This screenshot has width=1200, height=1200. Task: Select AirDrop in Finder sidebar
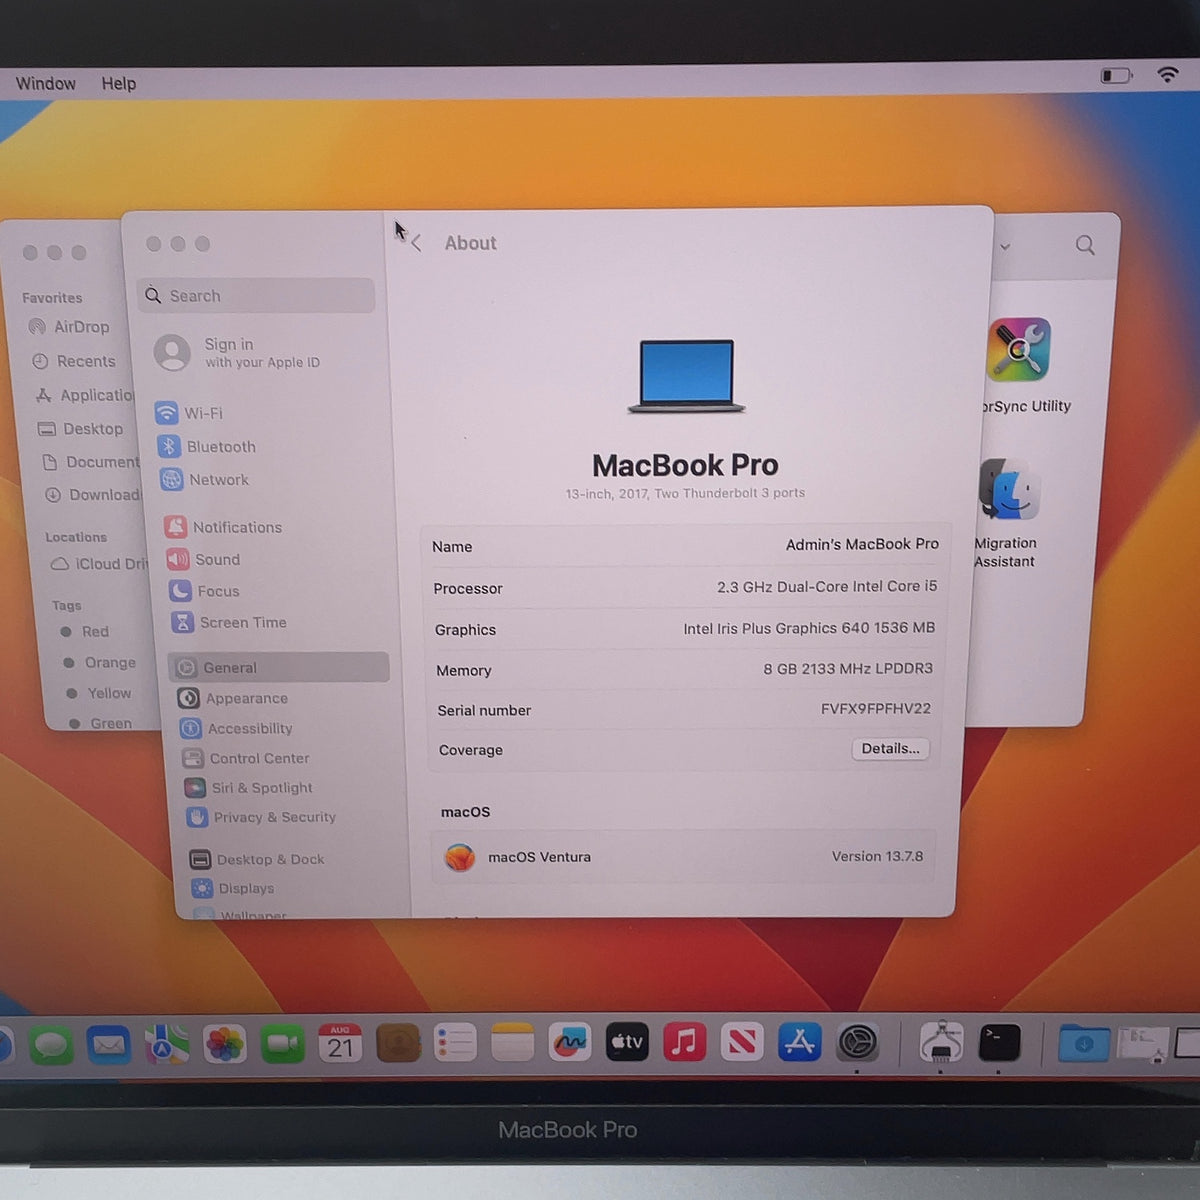click(69, 327)
